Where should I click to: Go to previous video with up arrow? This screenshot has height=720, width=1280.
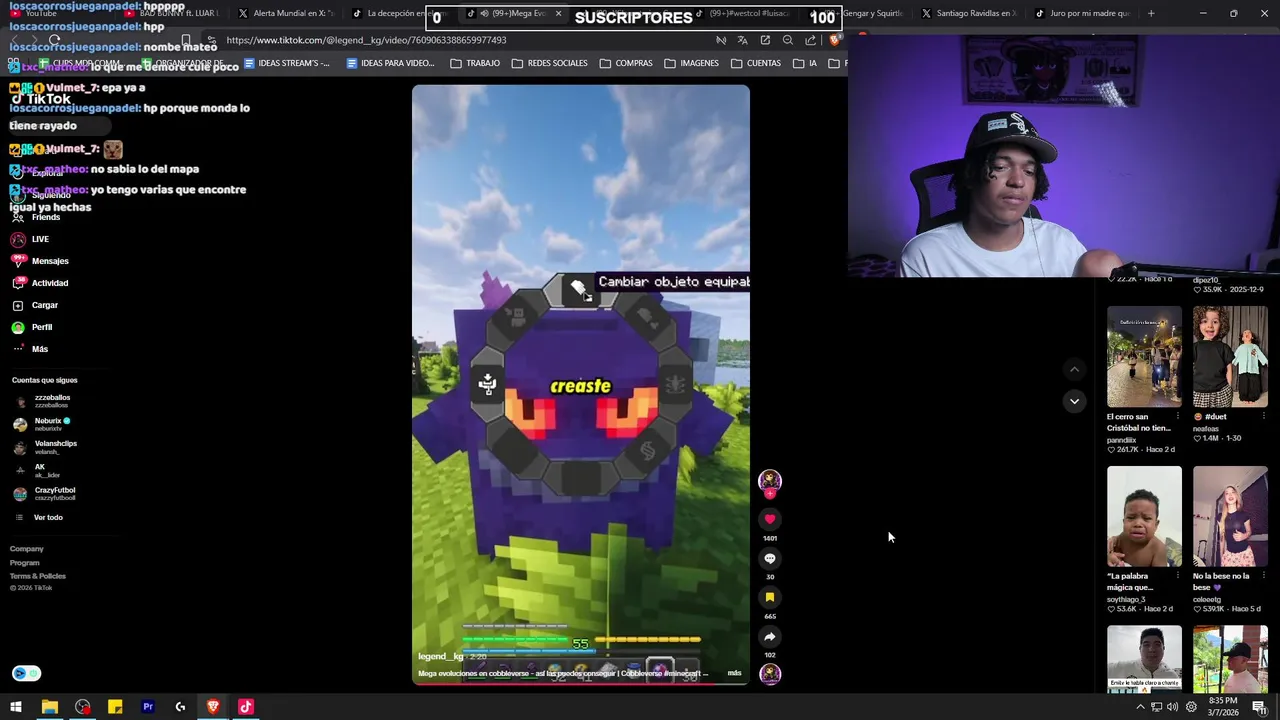1074,369
